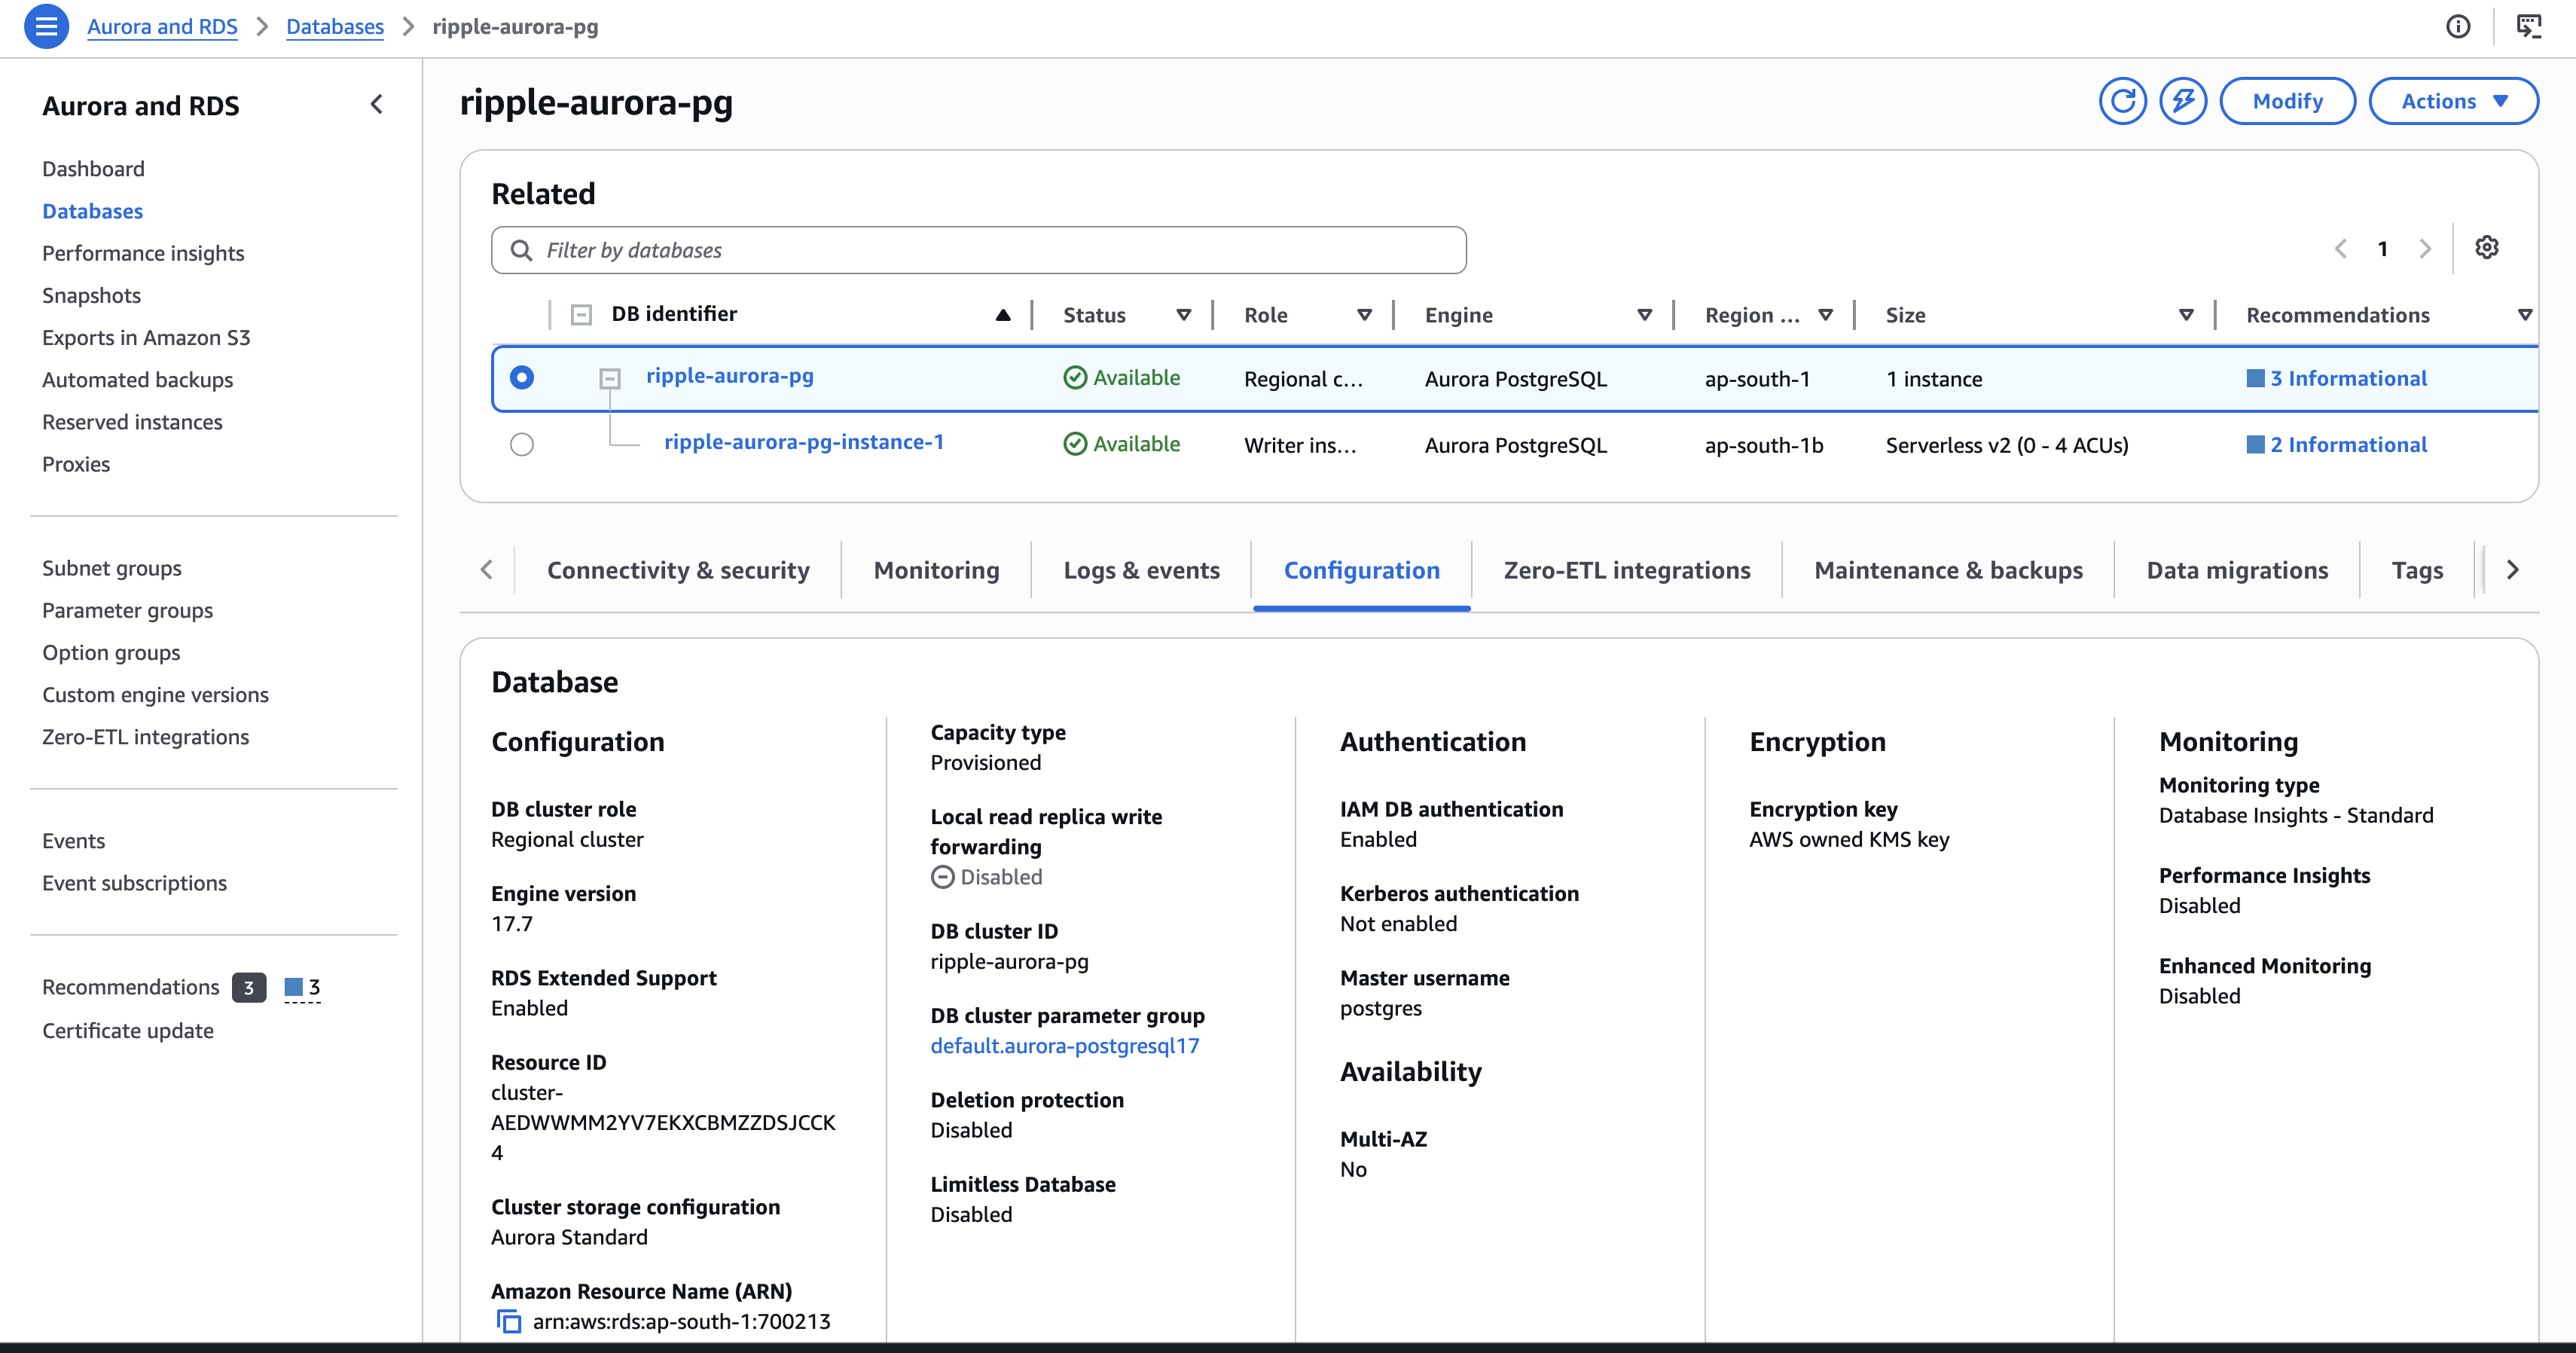Open table preferences gear icon
Screen dimensions: 2576x1353
click(2487, 248)
